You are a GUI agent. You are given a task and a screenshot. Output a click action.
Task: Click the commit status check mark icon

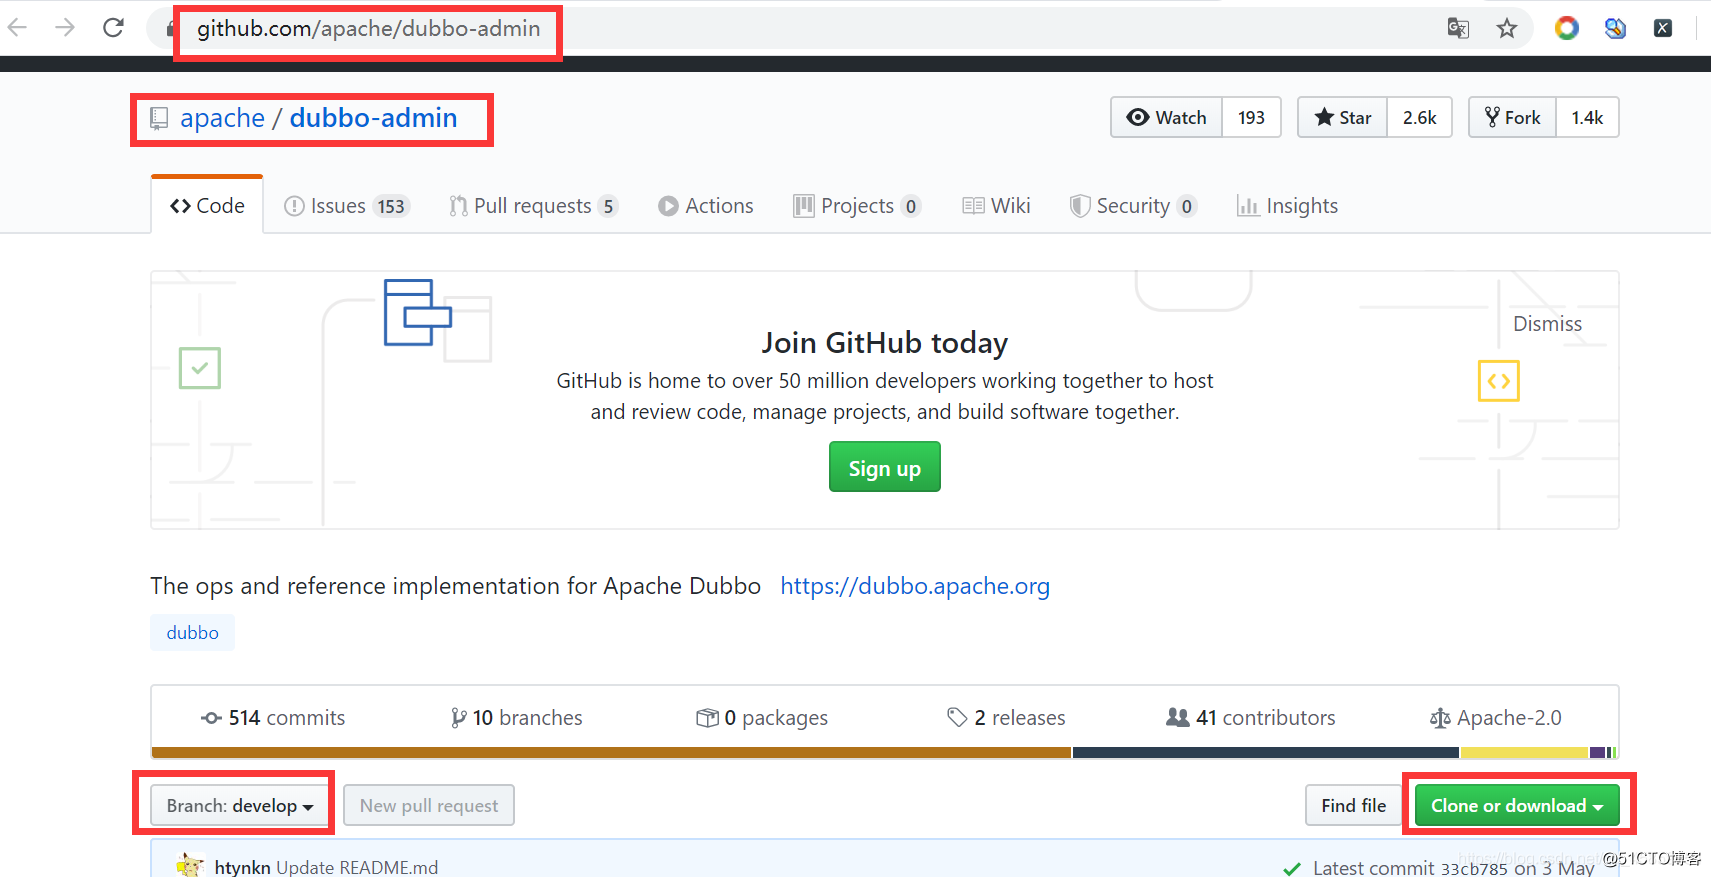(1292, 868)
